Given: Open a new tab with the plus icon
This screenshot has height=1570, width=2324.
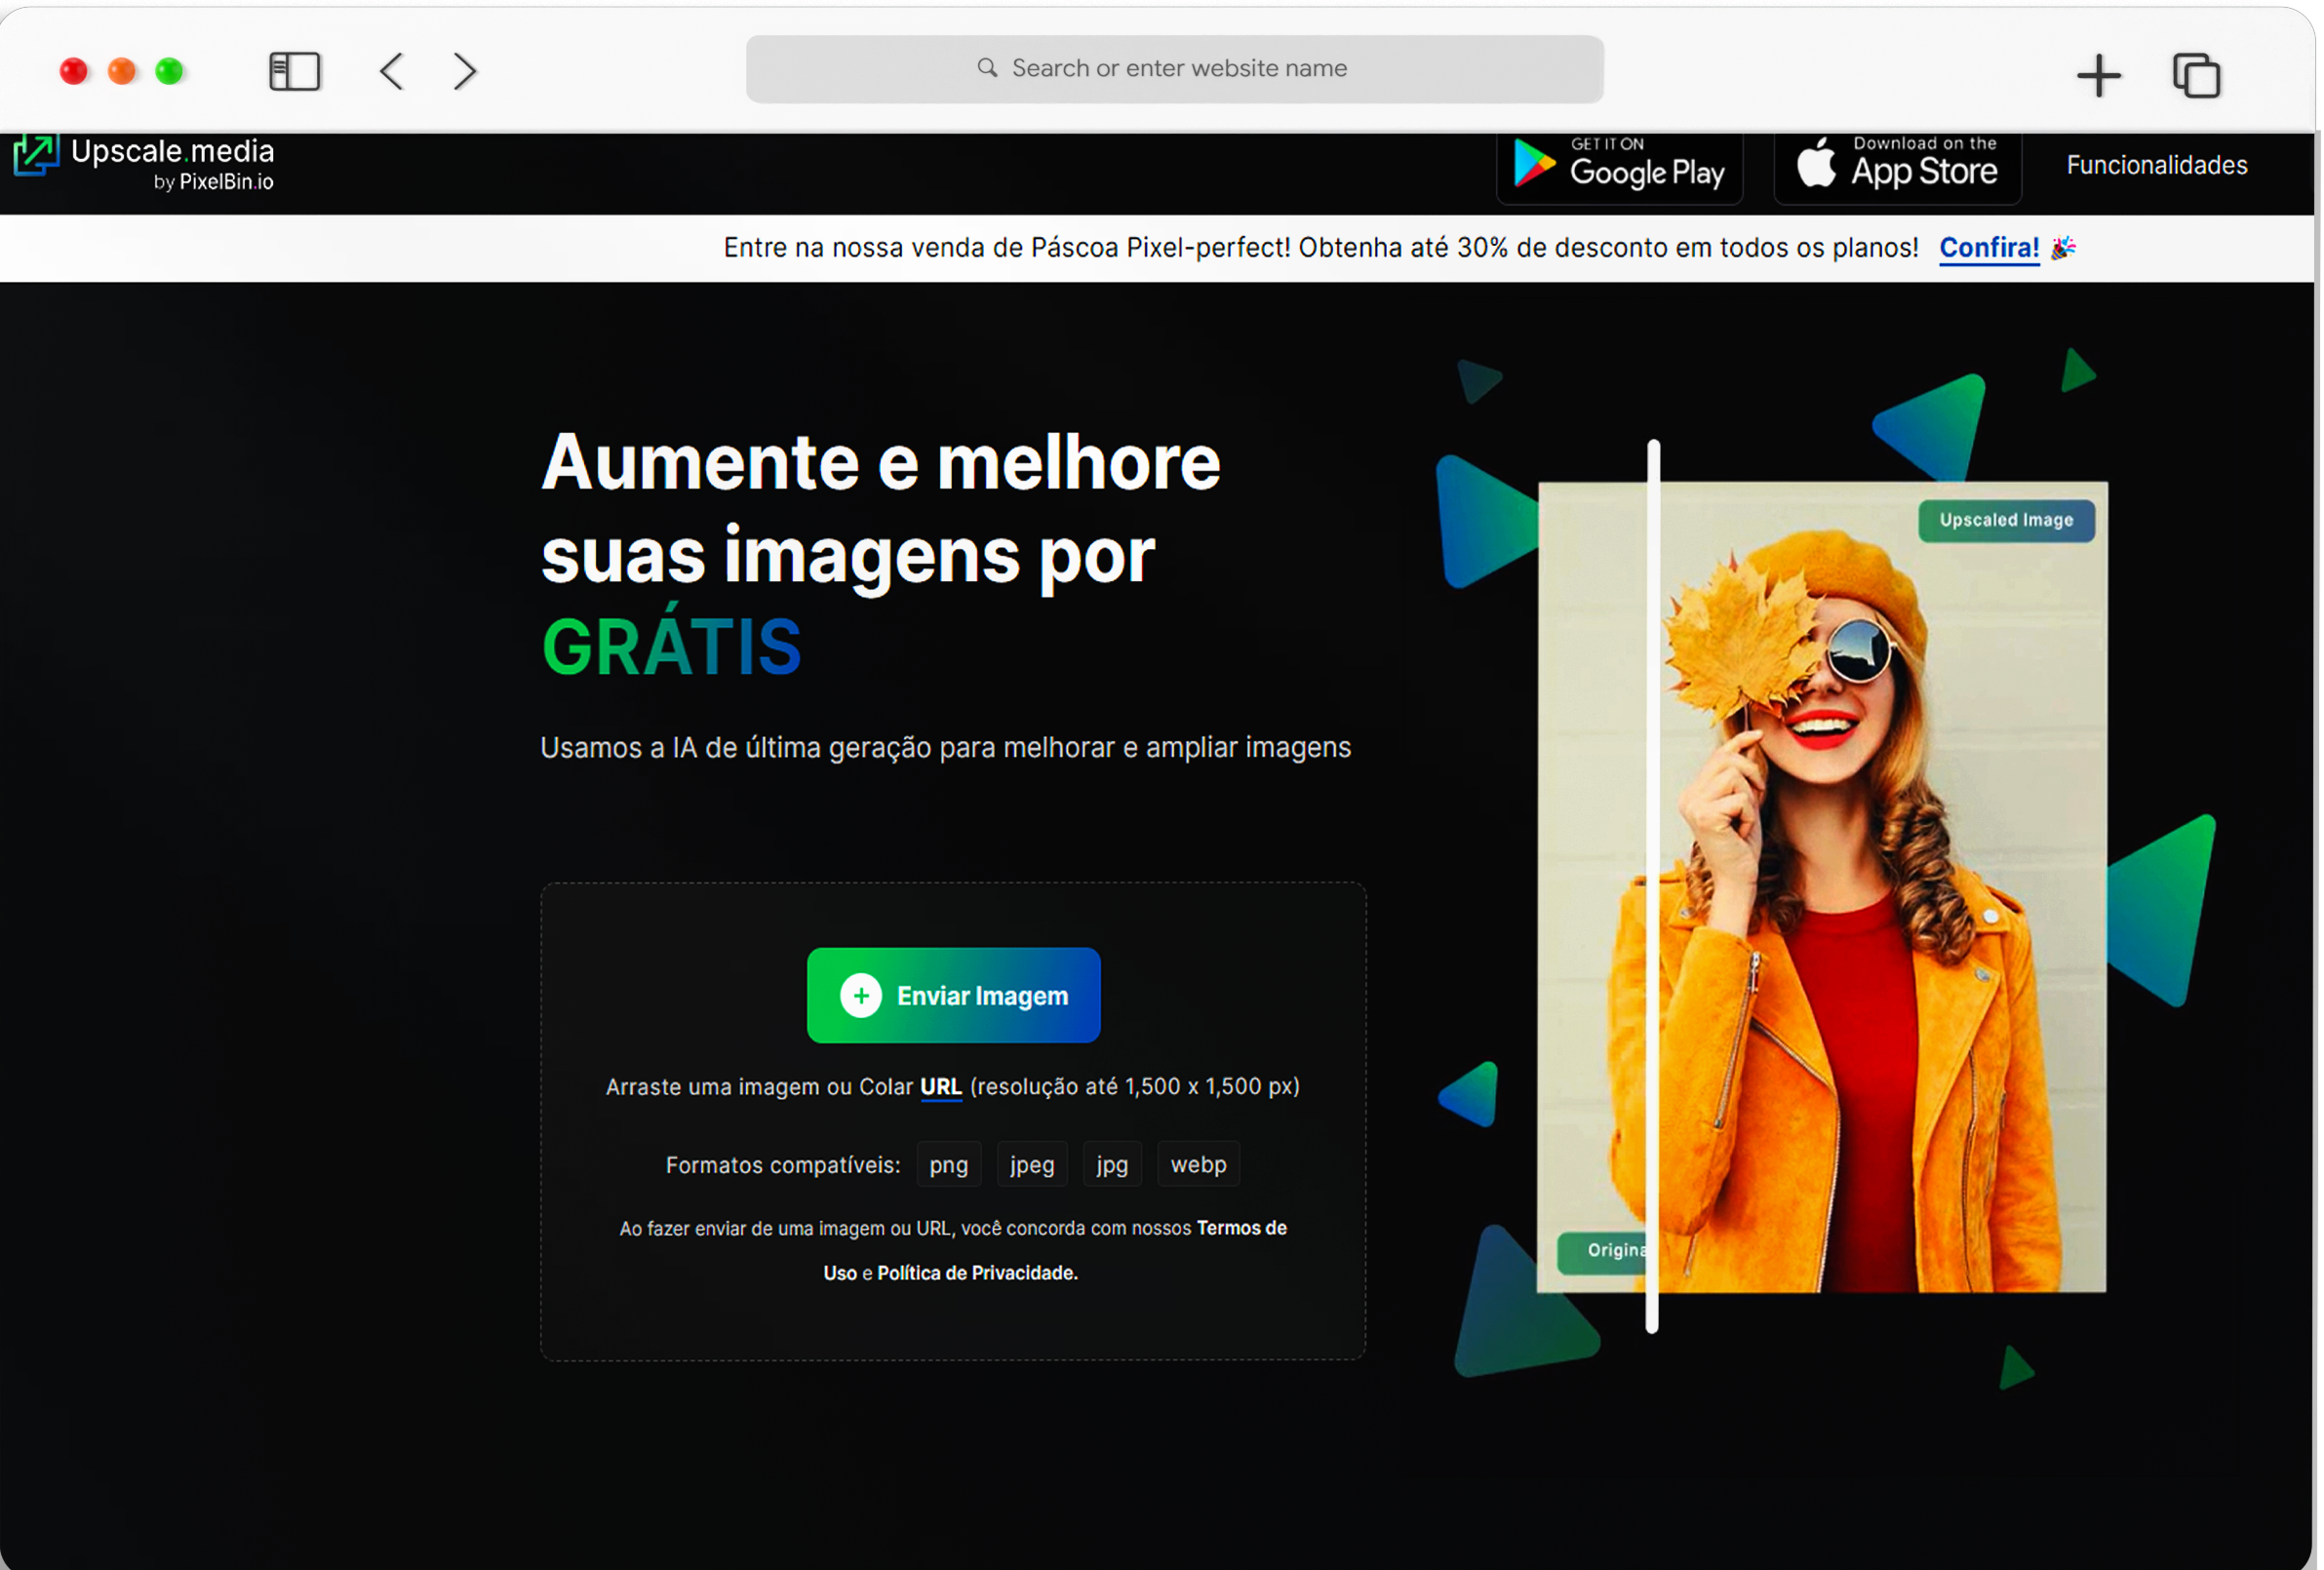Looking at the screenshot, I should (x=2098, y=75).
